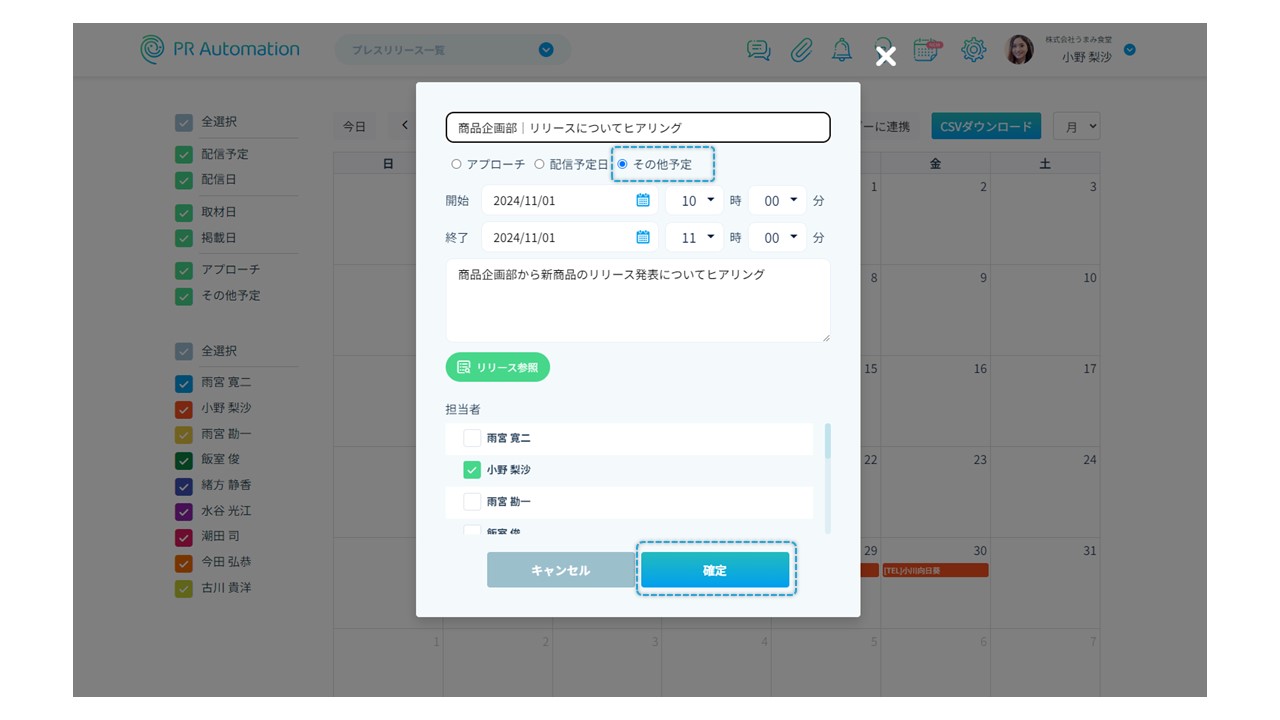Select the アプローチ radio button

[457, 164]
